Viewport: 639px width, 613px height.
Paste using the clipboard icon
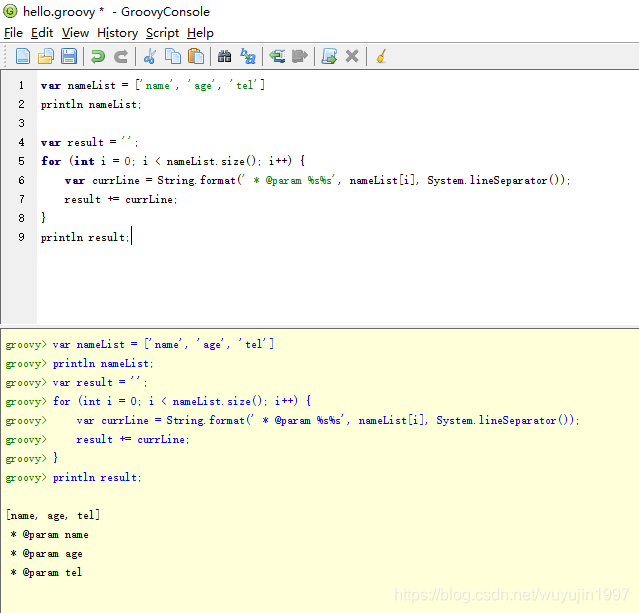[196, 56]
